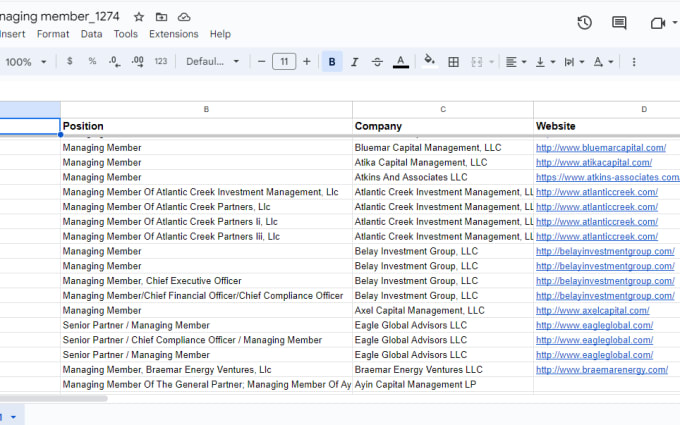680x425 pixels.
Task: Select column C header
Action: coord(443,109)
